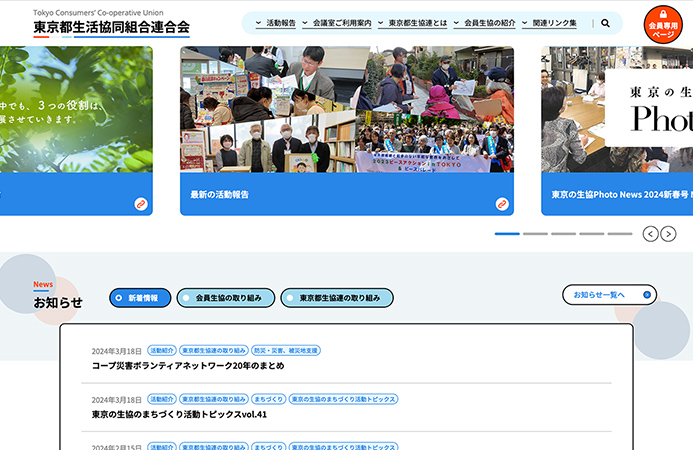Jump to fourth carousel slide indicator

click(592, 234)
